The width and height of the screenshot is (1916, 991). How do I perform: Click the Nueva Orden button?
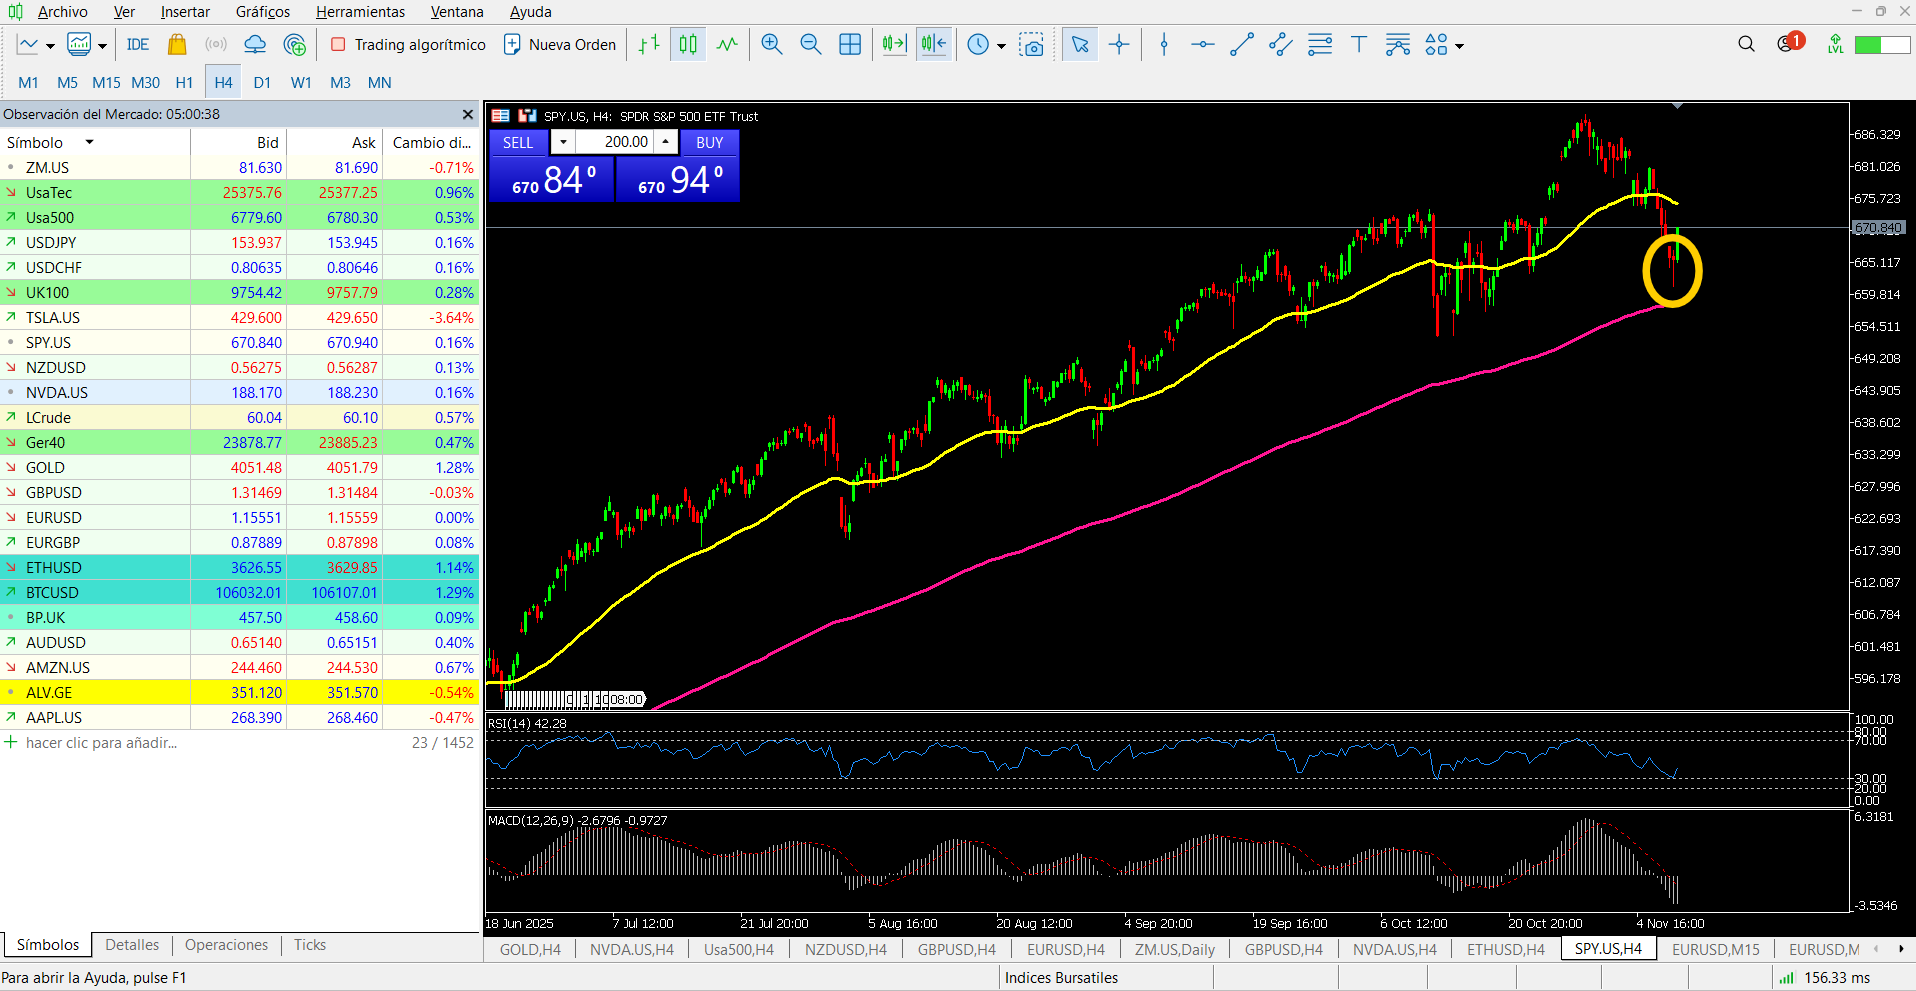click(x=560, y=45)
